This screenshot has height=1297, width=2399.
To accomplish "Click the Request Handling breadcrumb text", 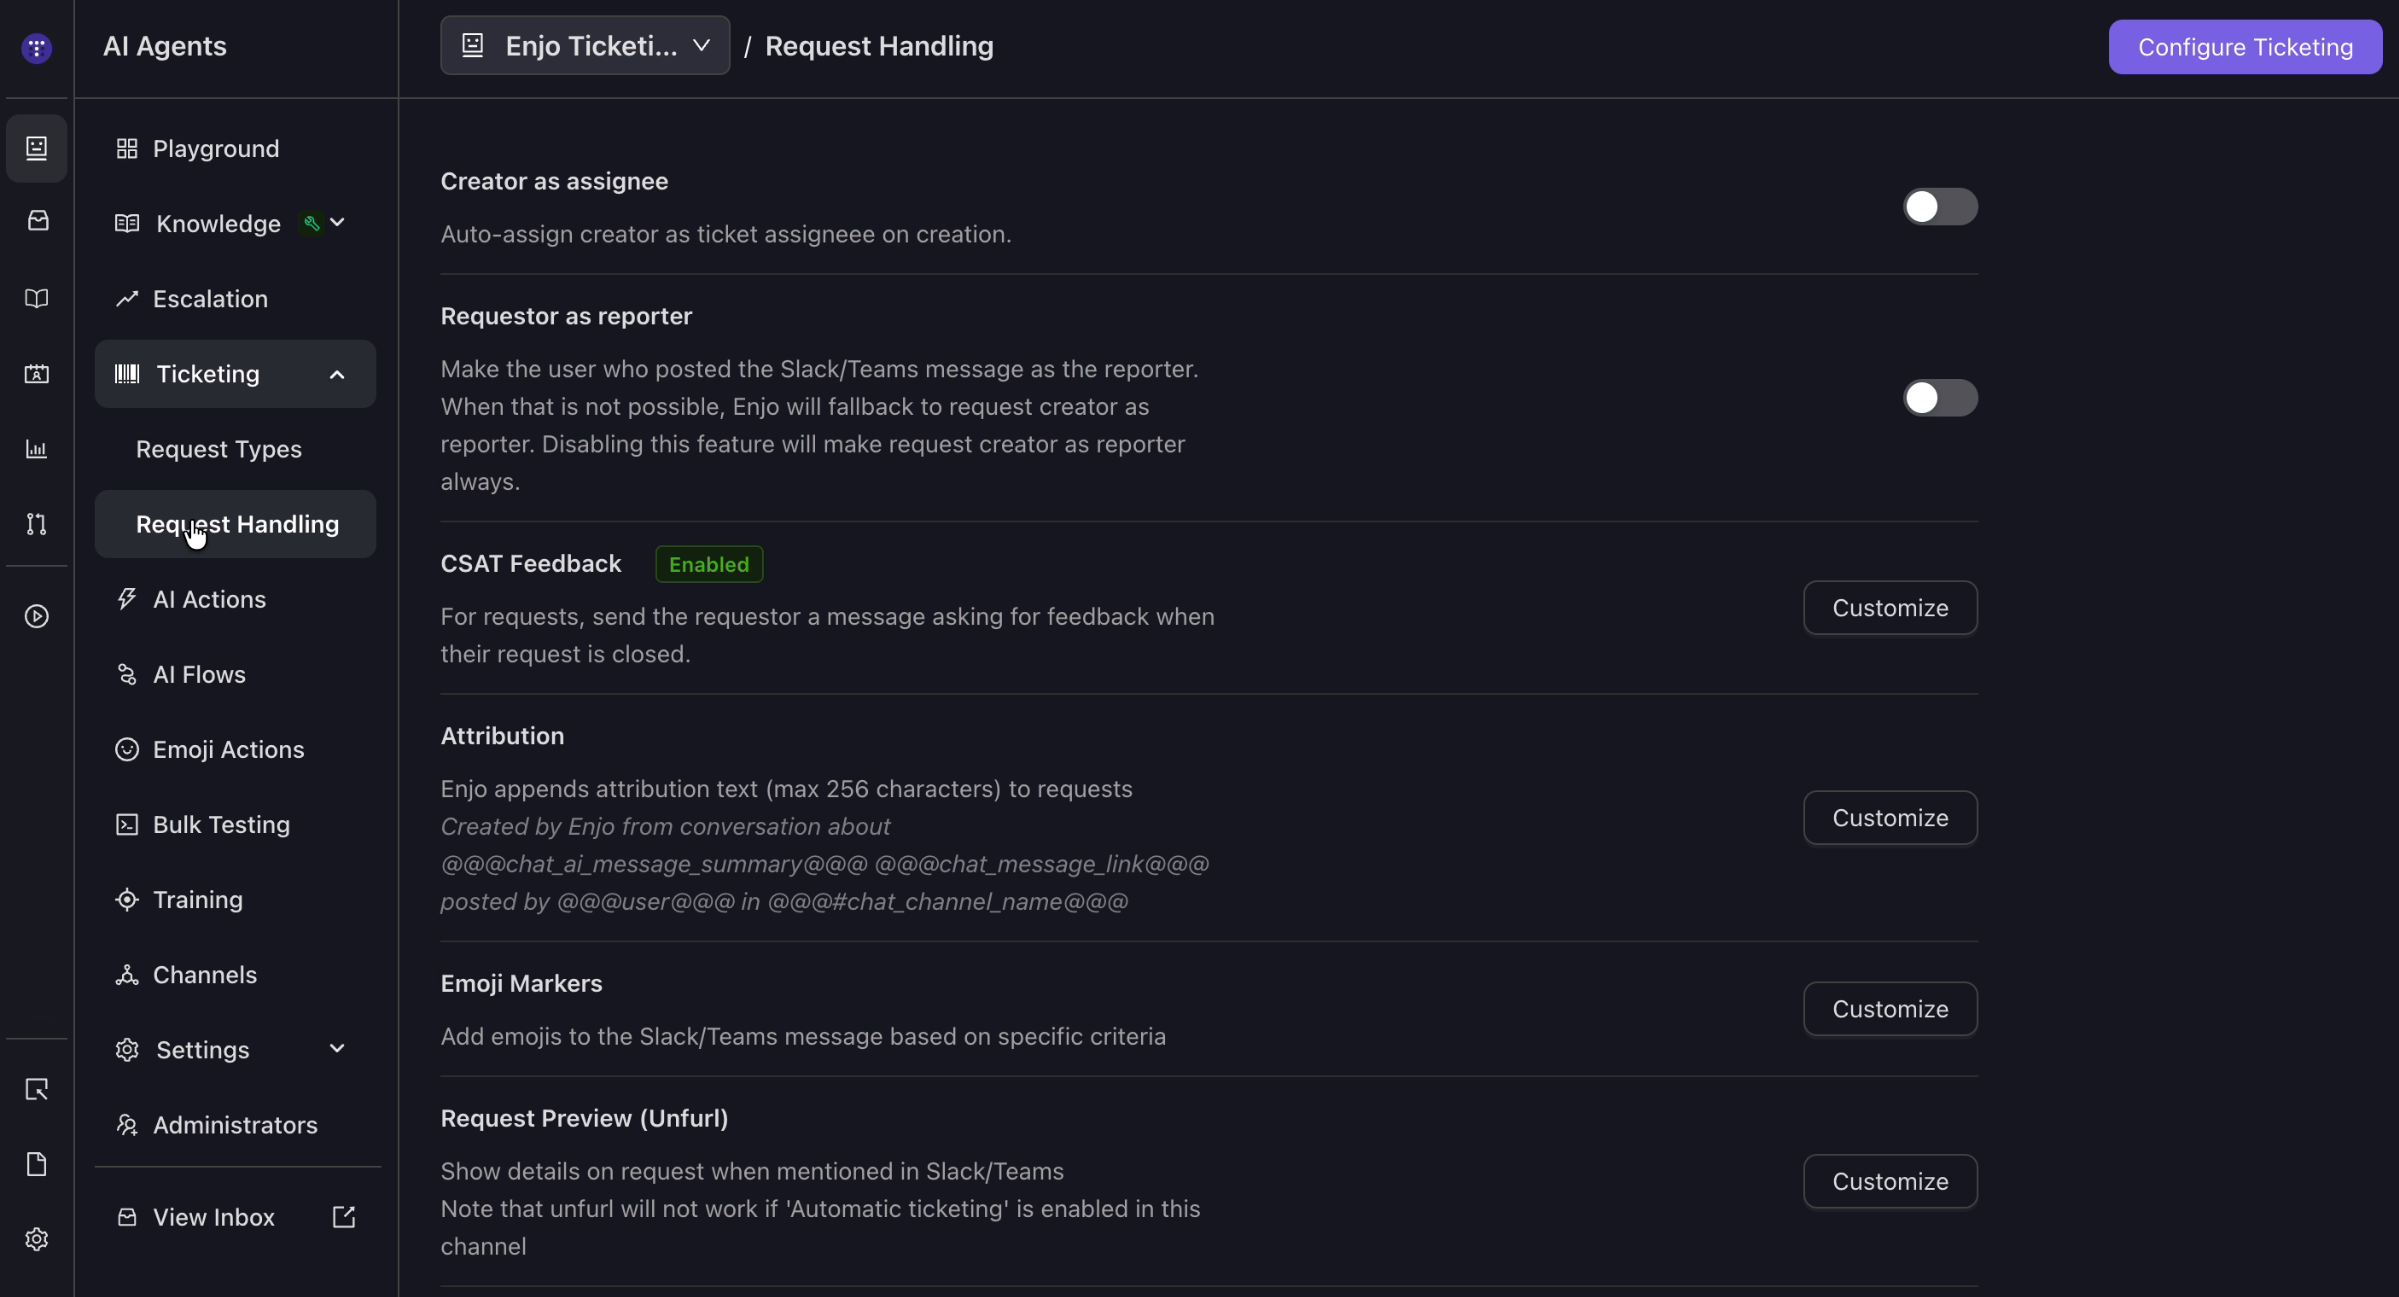I will 879,46.
